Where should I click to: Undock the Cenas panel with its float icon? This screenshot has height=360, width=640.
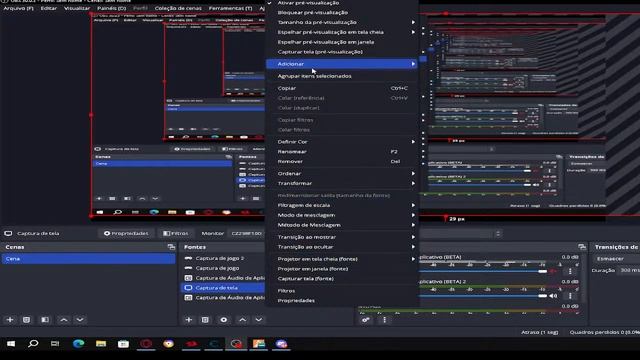tap(171, 247)
